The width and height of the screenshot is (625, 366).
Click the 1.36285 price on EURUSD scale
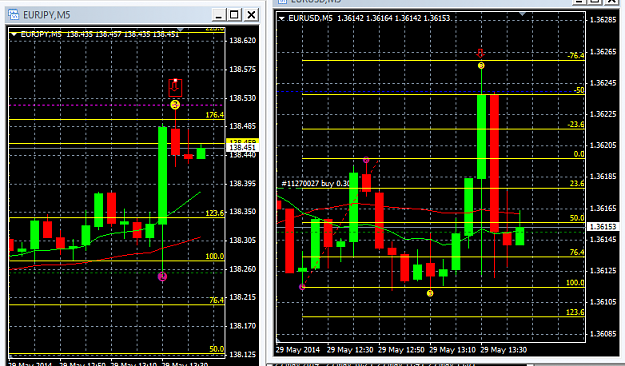[x=603, y=20]
